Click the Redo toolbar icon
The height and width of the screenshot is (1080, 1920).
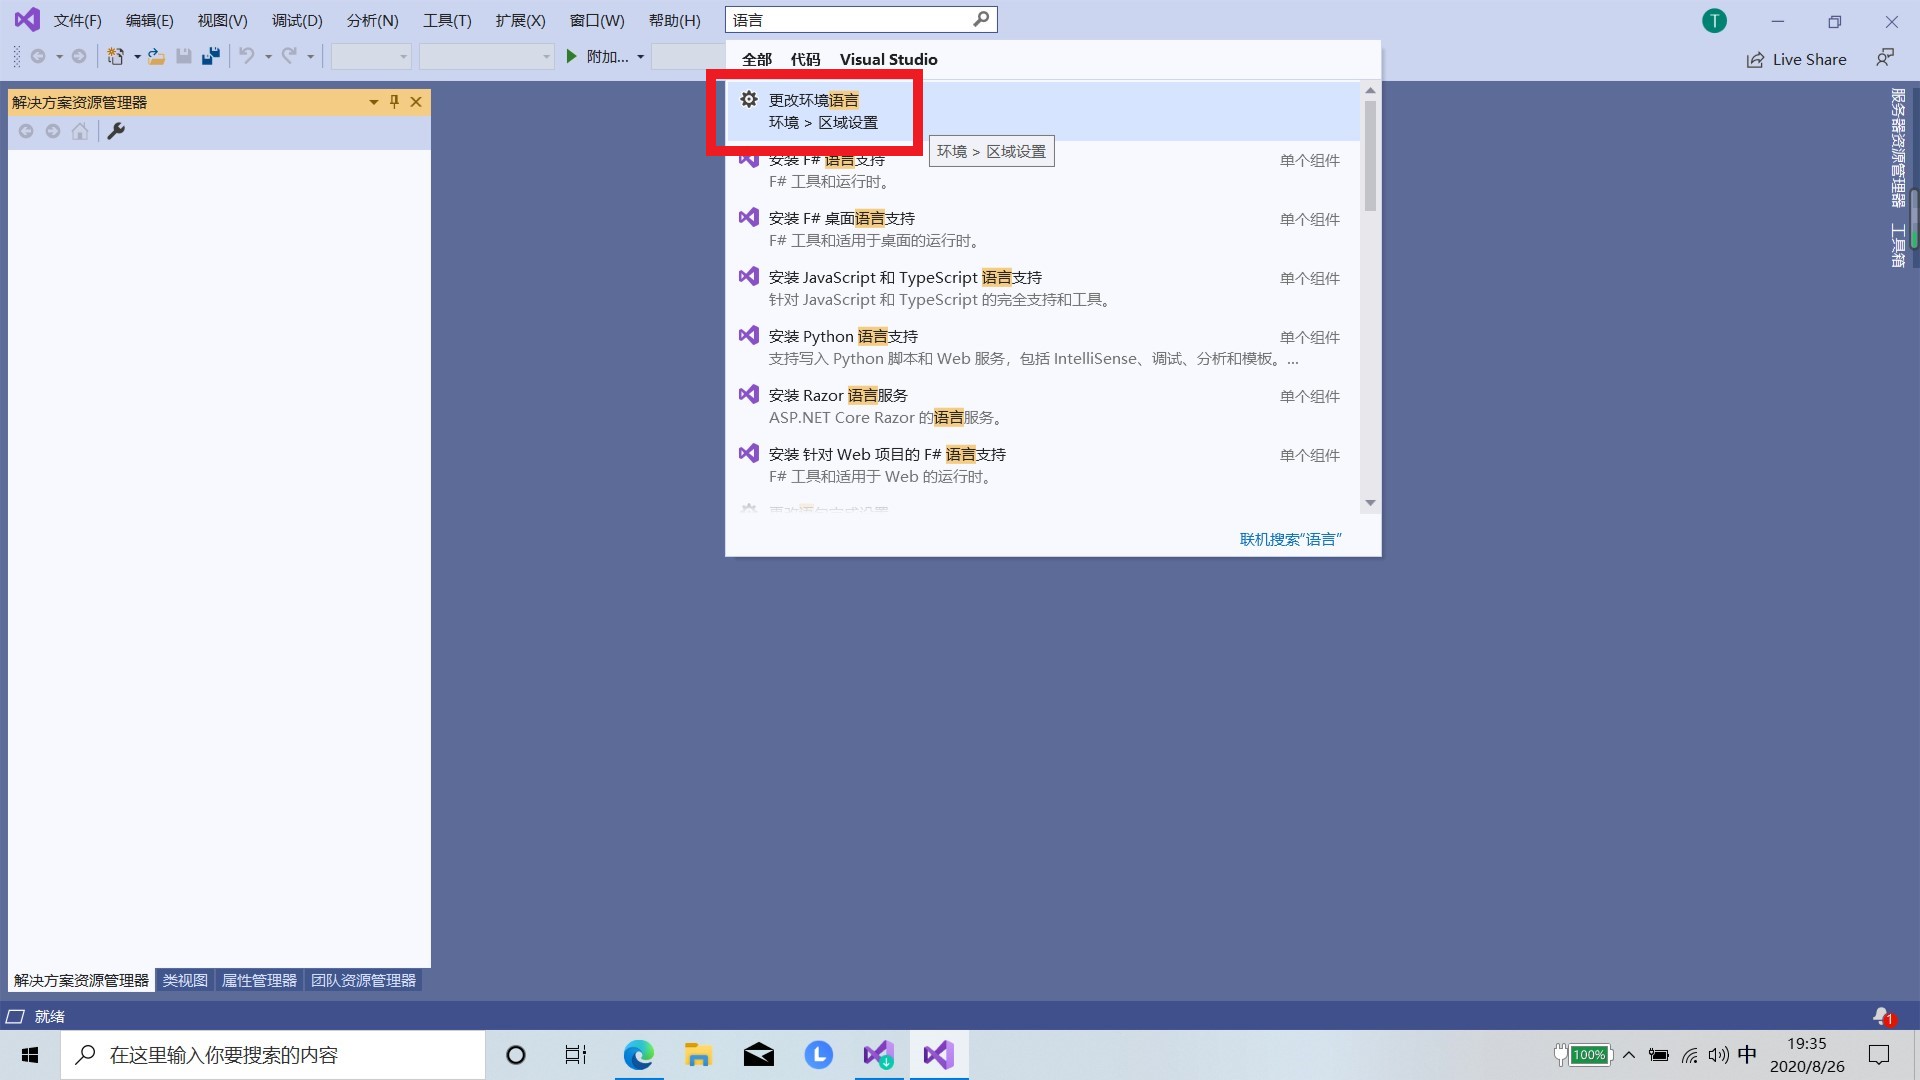(x=288, y=57)
